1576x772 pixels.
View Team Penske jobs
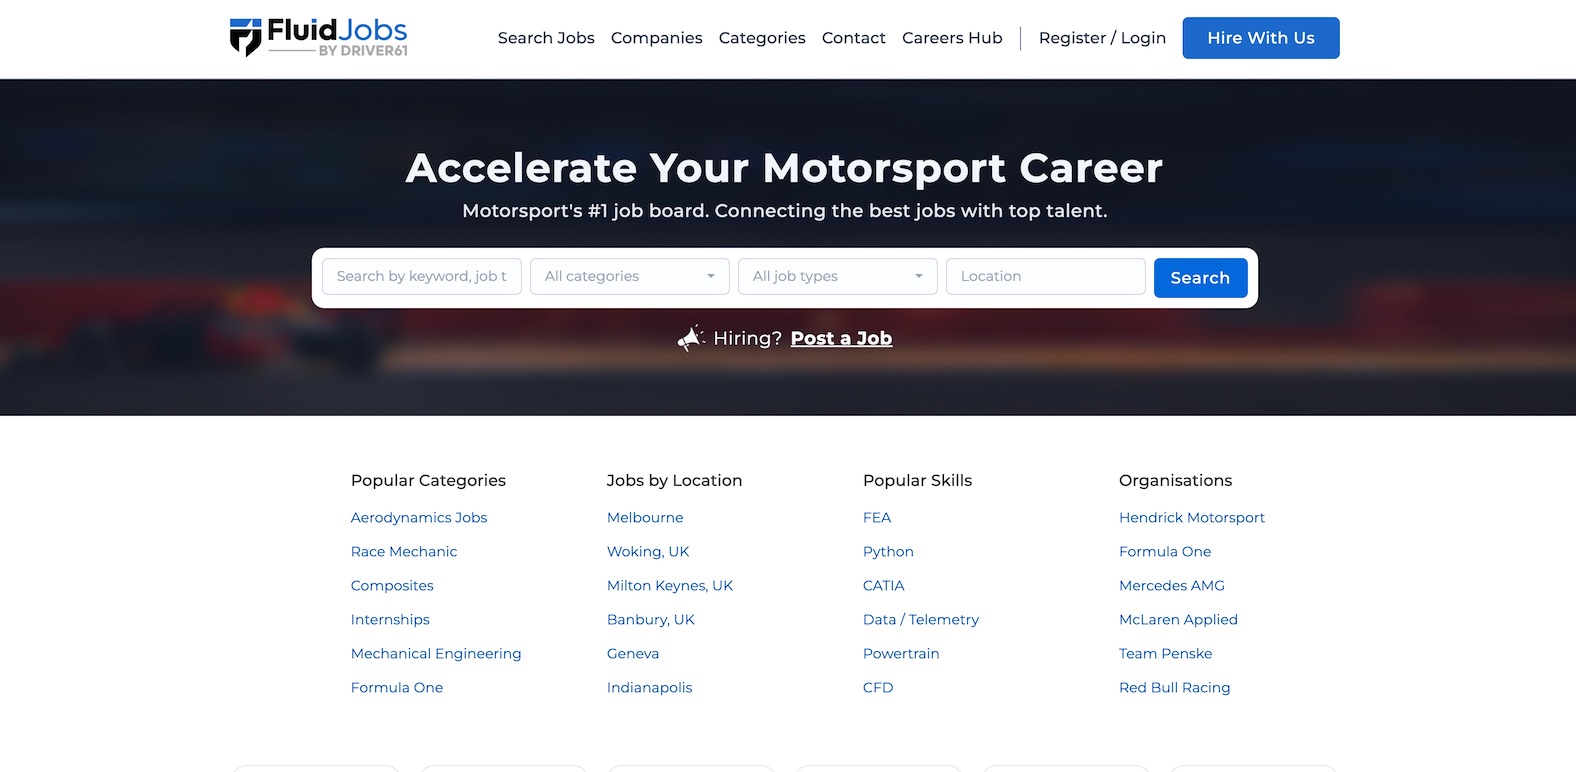pyautogui.click(x=1166, y=654)
